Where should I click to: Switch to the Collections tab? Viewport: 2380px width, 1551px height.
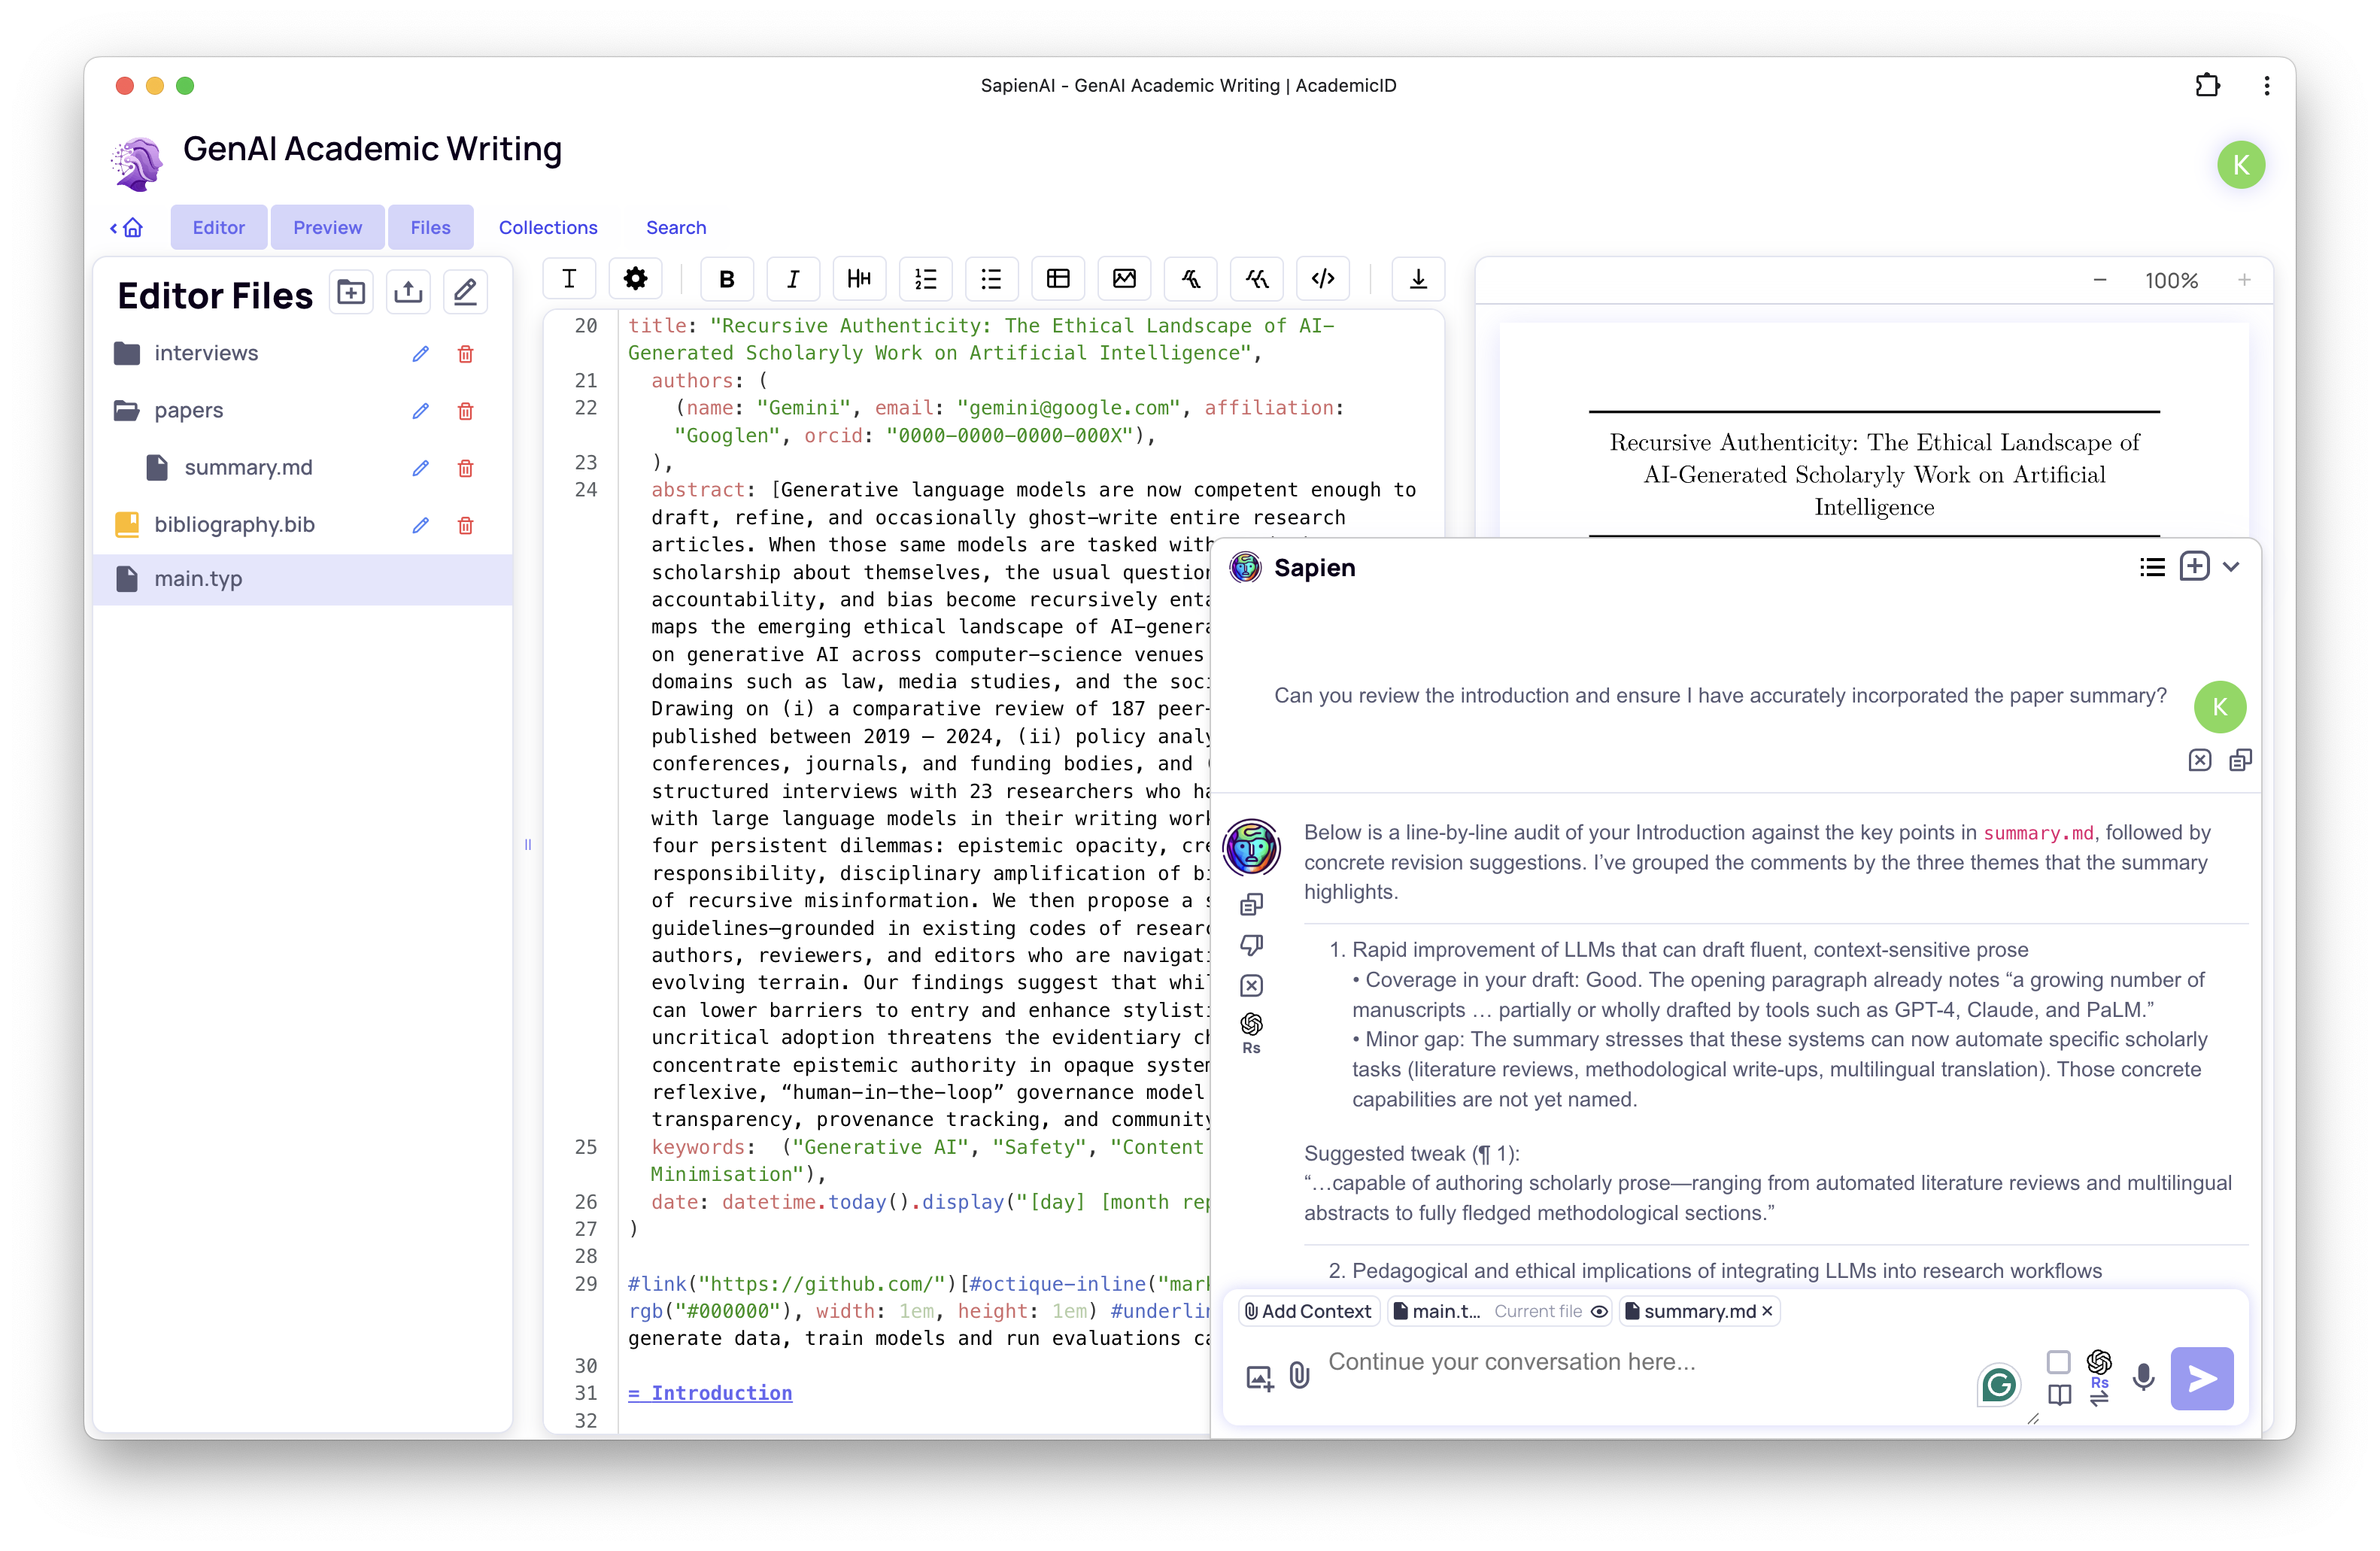pos(548,227)
